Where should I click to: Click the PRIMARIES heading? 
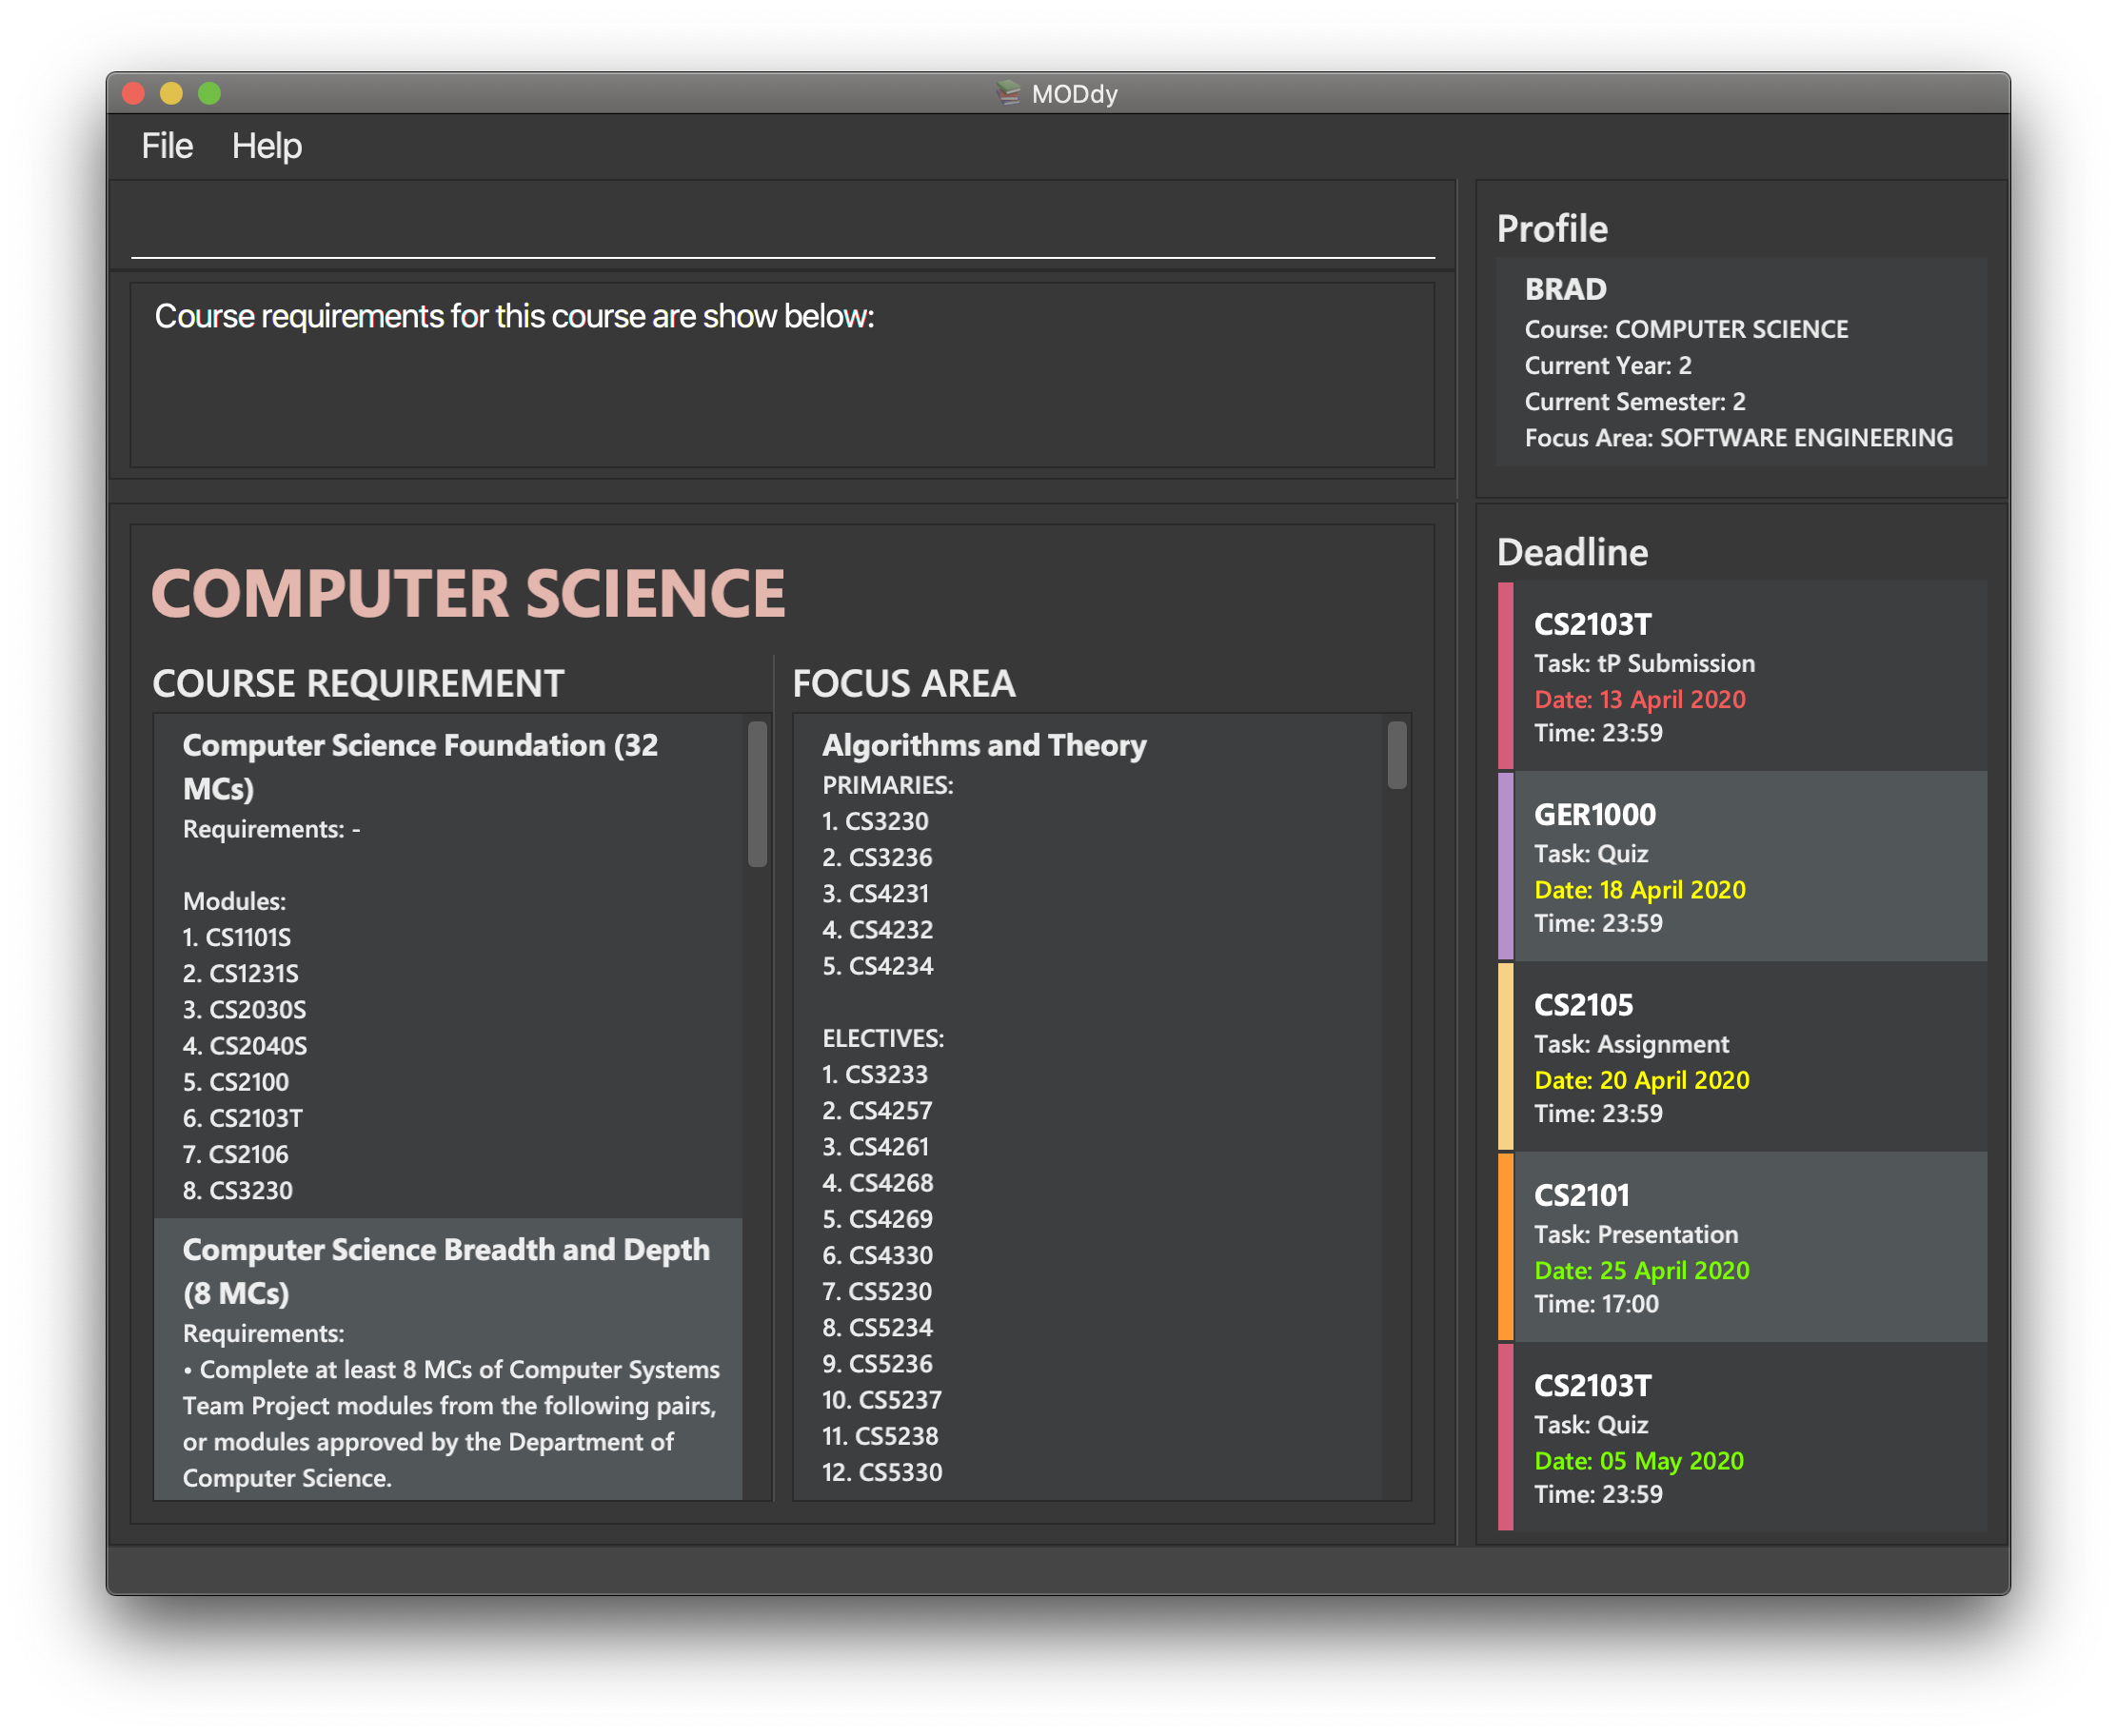888,786
